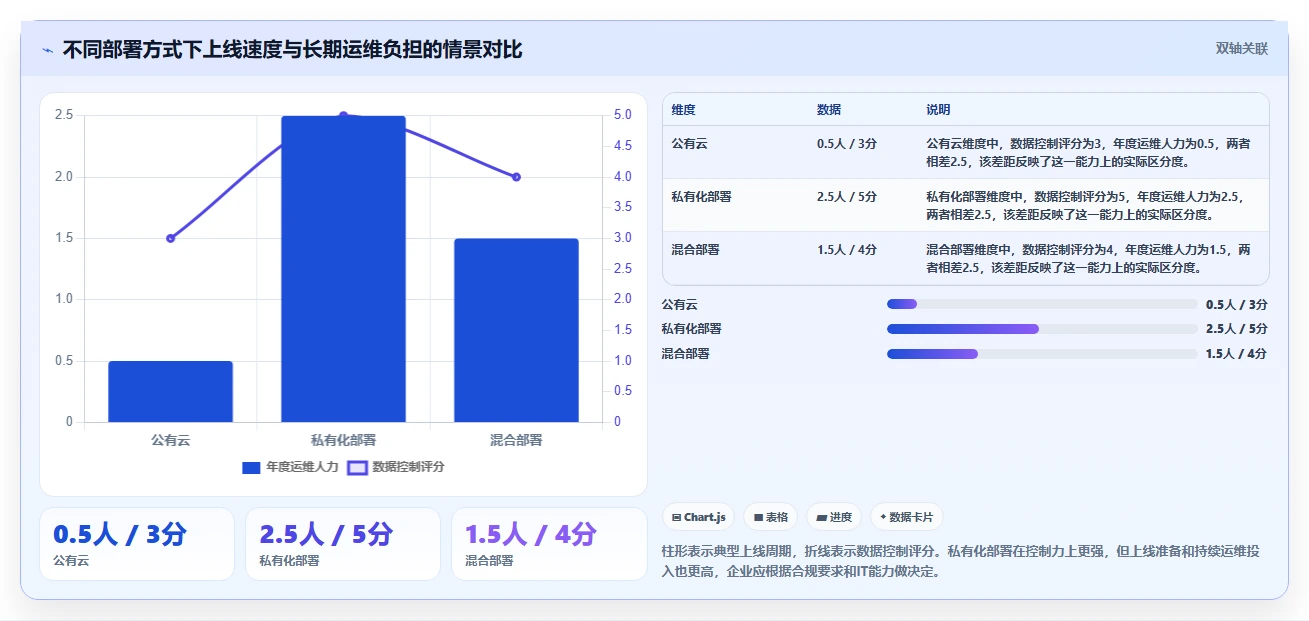Click the 3.5 tick on the right axis
1309x621 pixels.
(x=622, y=207)
